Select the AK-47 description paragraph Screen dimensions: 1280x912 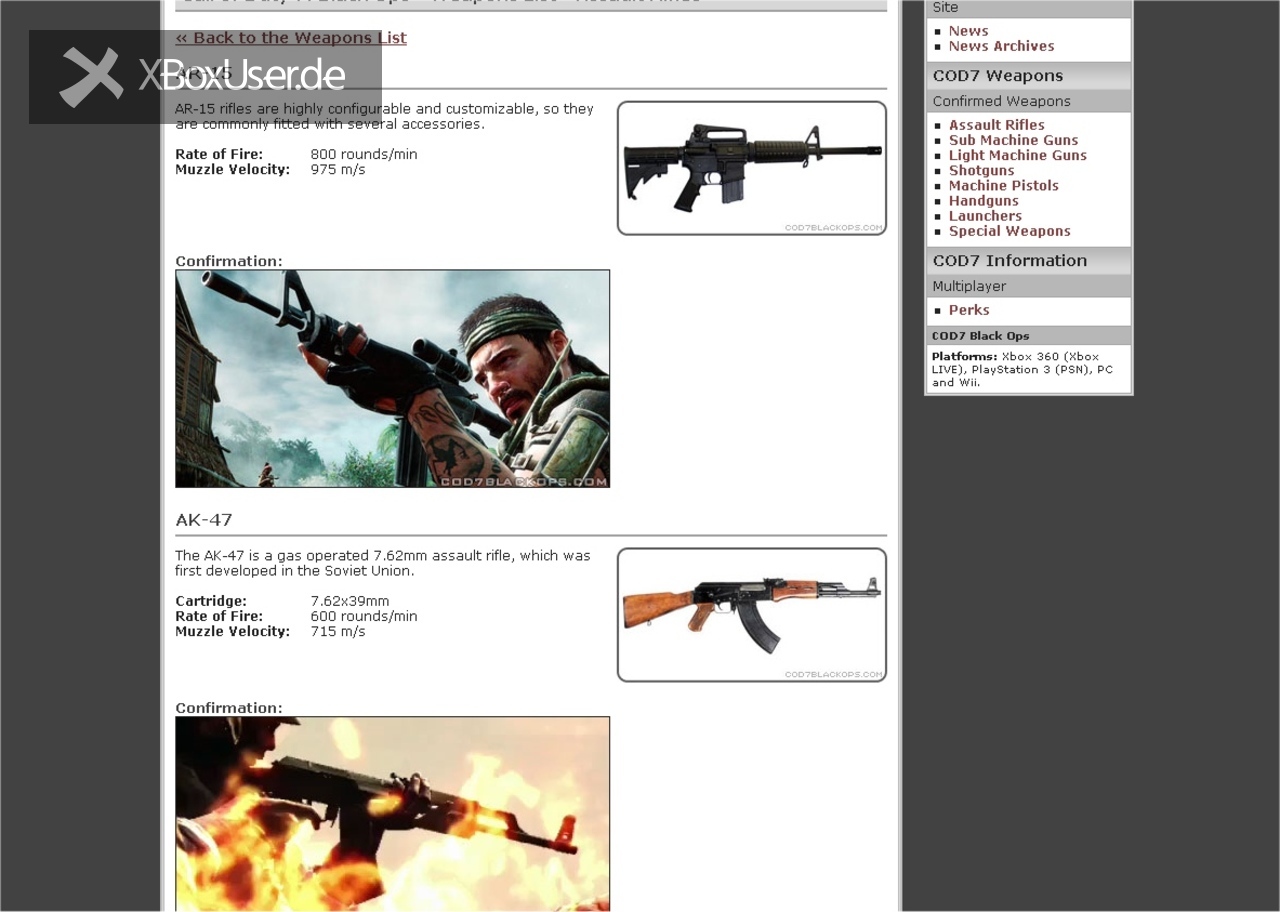[383, 563]
